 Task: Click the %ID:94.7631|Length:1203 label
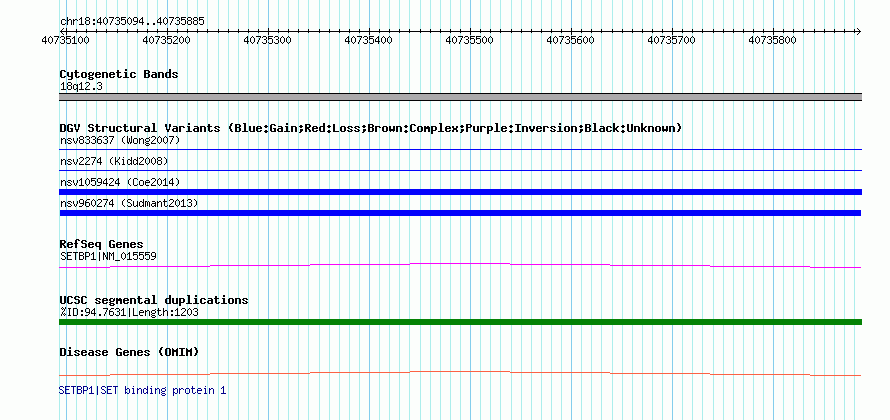(129, 313)
